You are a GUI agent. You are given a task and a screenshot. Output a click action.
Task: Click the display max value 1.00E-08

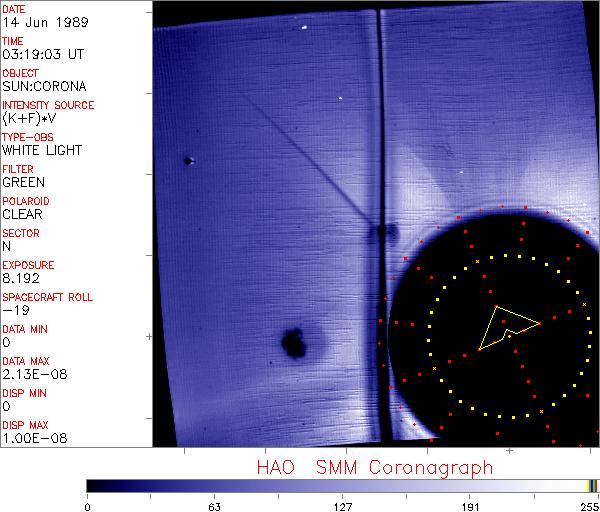click(x=30, y=438)
